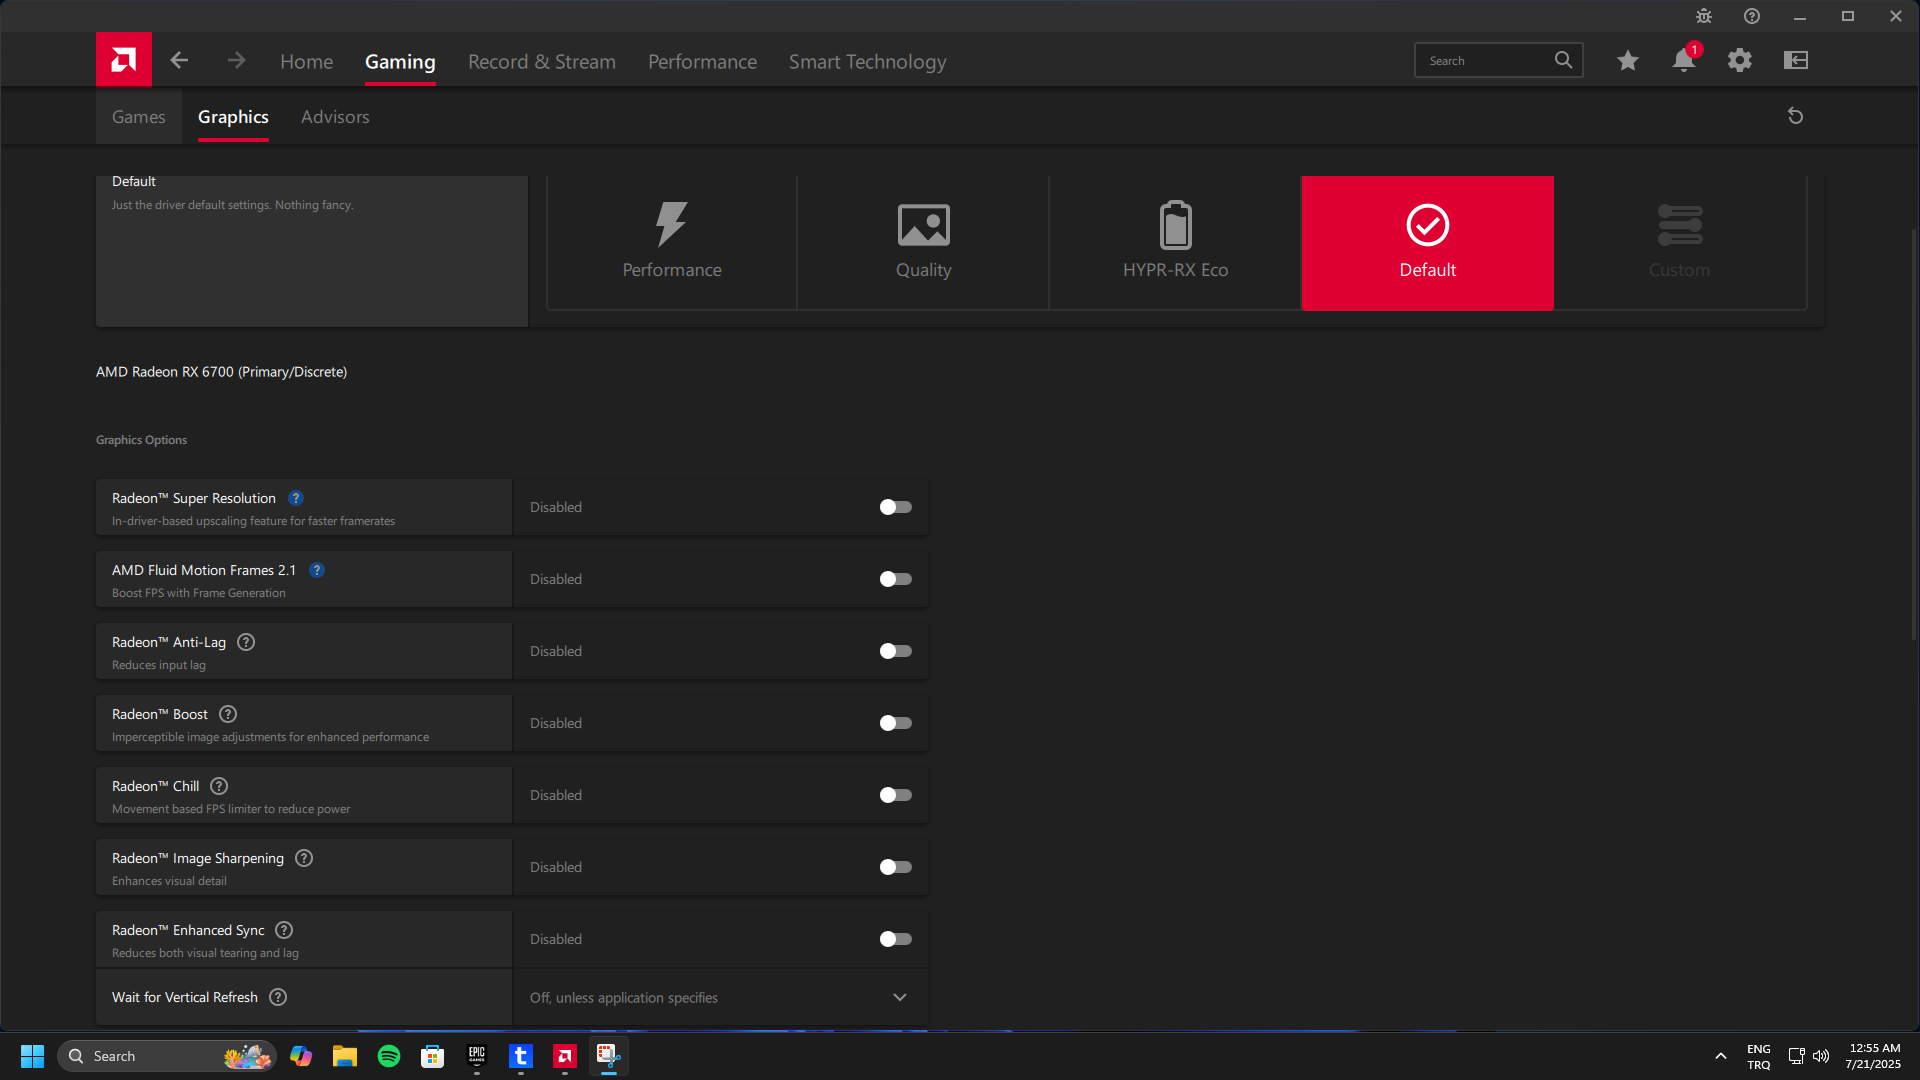Go forward with the right arrow
Viewport: 1920px width, 1080px height.
[x=236, y=61]
